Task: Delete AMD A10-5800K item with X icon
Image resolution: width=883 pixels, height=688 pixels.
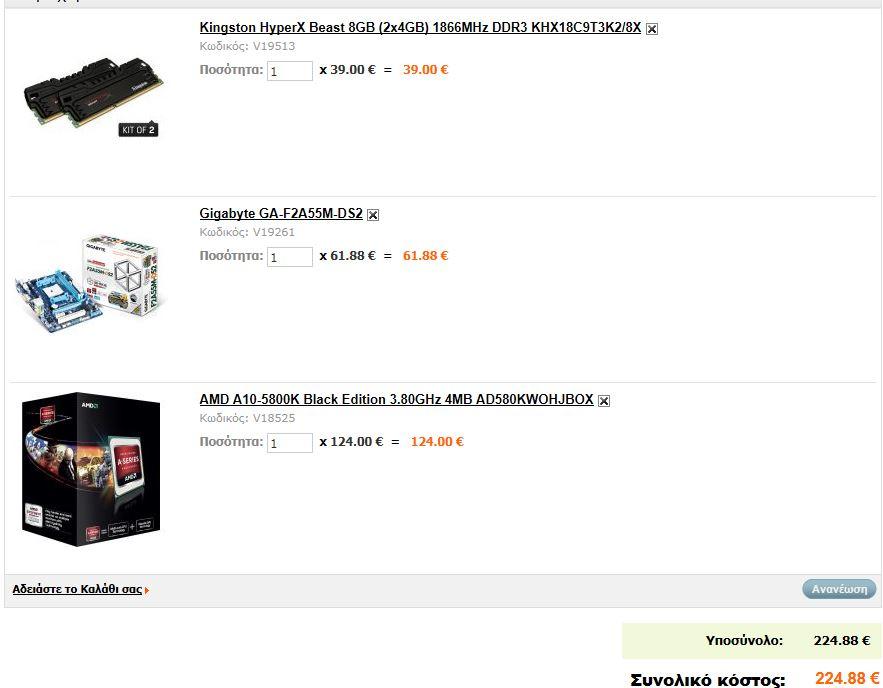Action: click(604, 401)
